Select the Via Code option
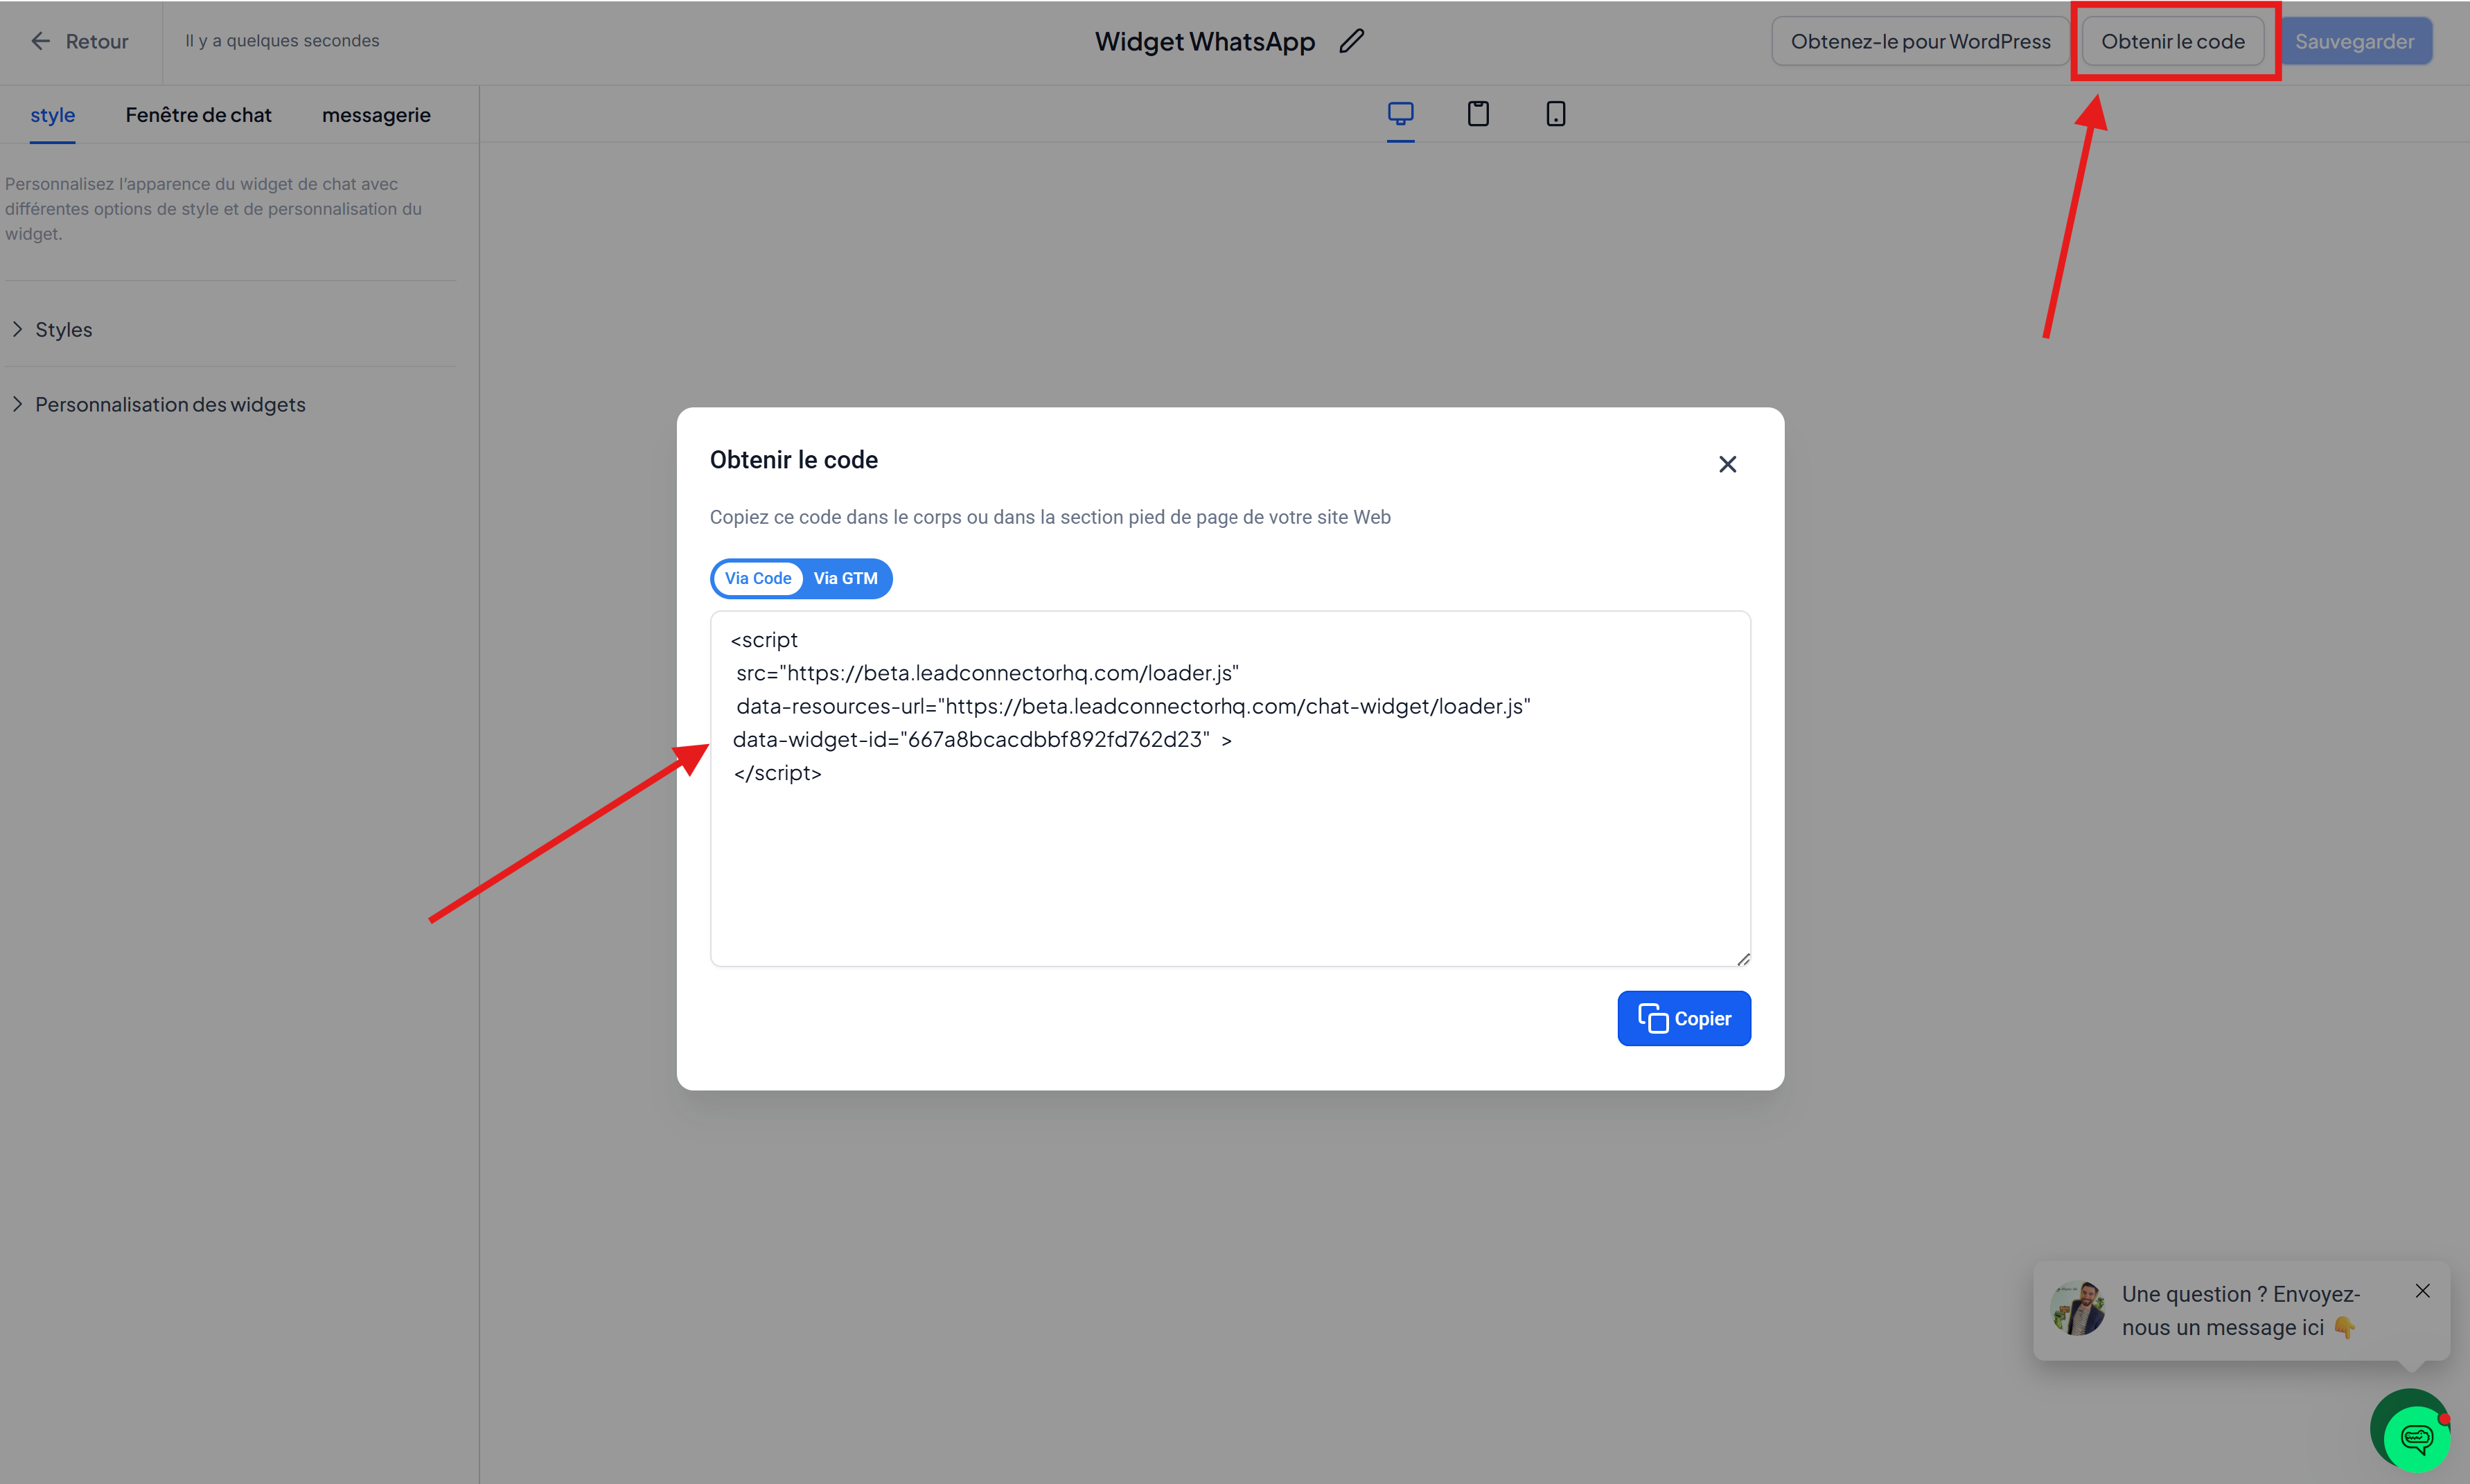Viewport: 2470px width, 1484px height. click(x=758, y=578)
